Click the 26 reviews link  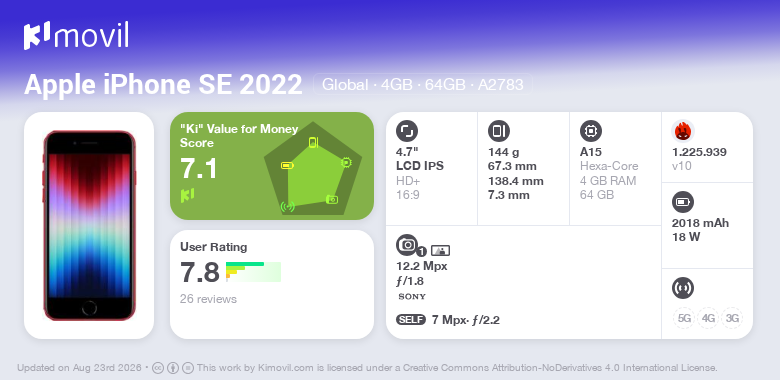click(x=208, y=299)
